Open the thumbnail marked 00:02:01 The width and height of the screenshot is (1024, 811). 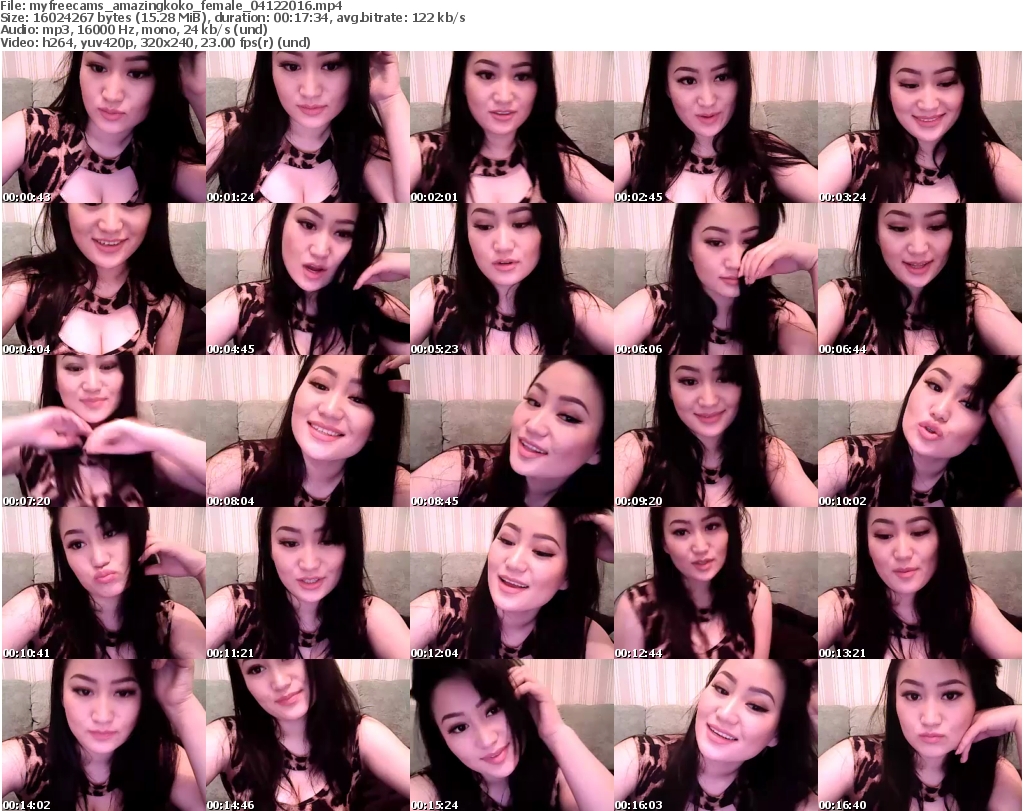(x=511, y=127)
